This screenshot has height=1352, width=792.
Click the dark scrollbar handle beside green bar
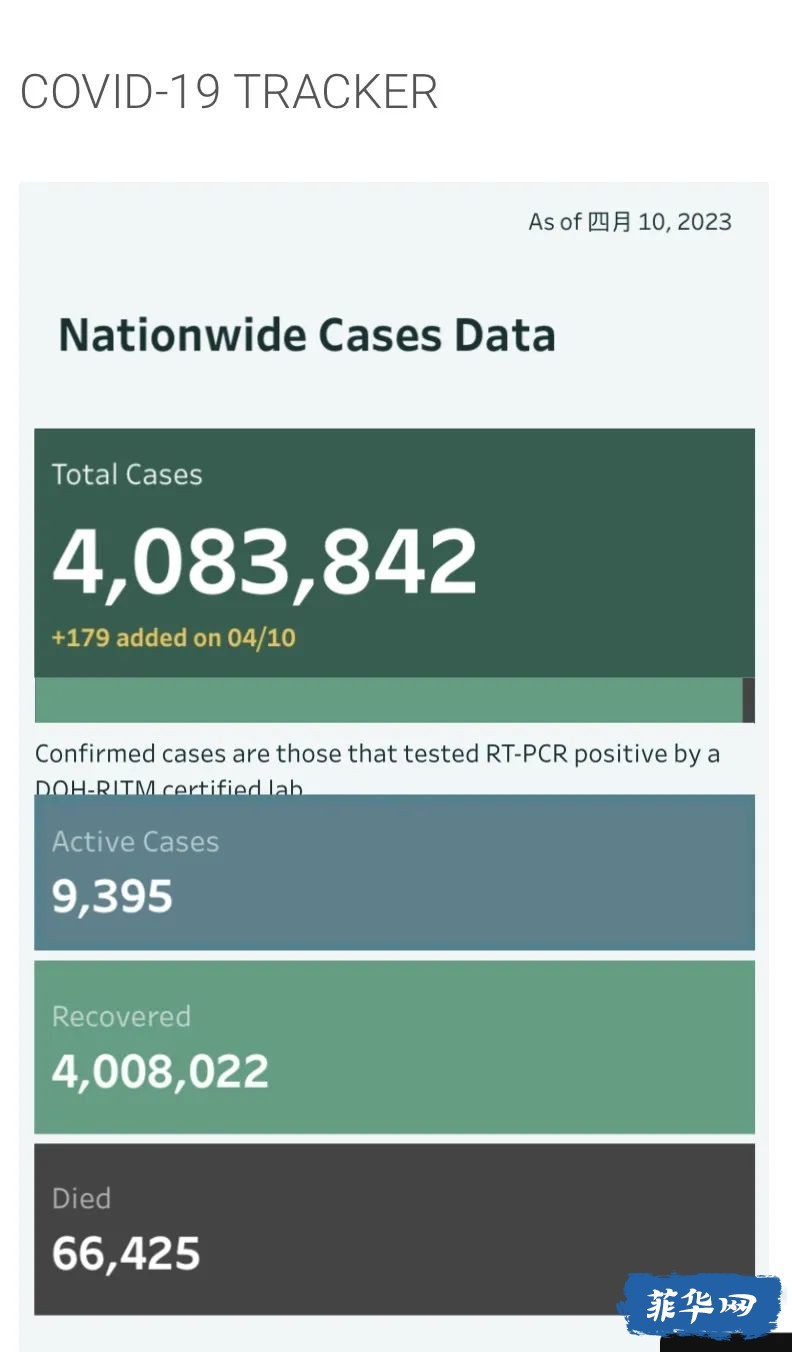coord(749,700)
